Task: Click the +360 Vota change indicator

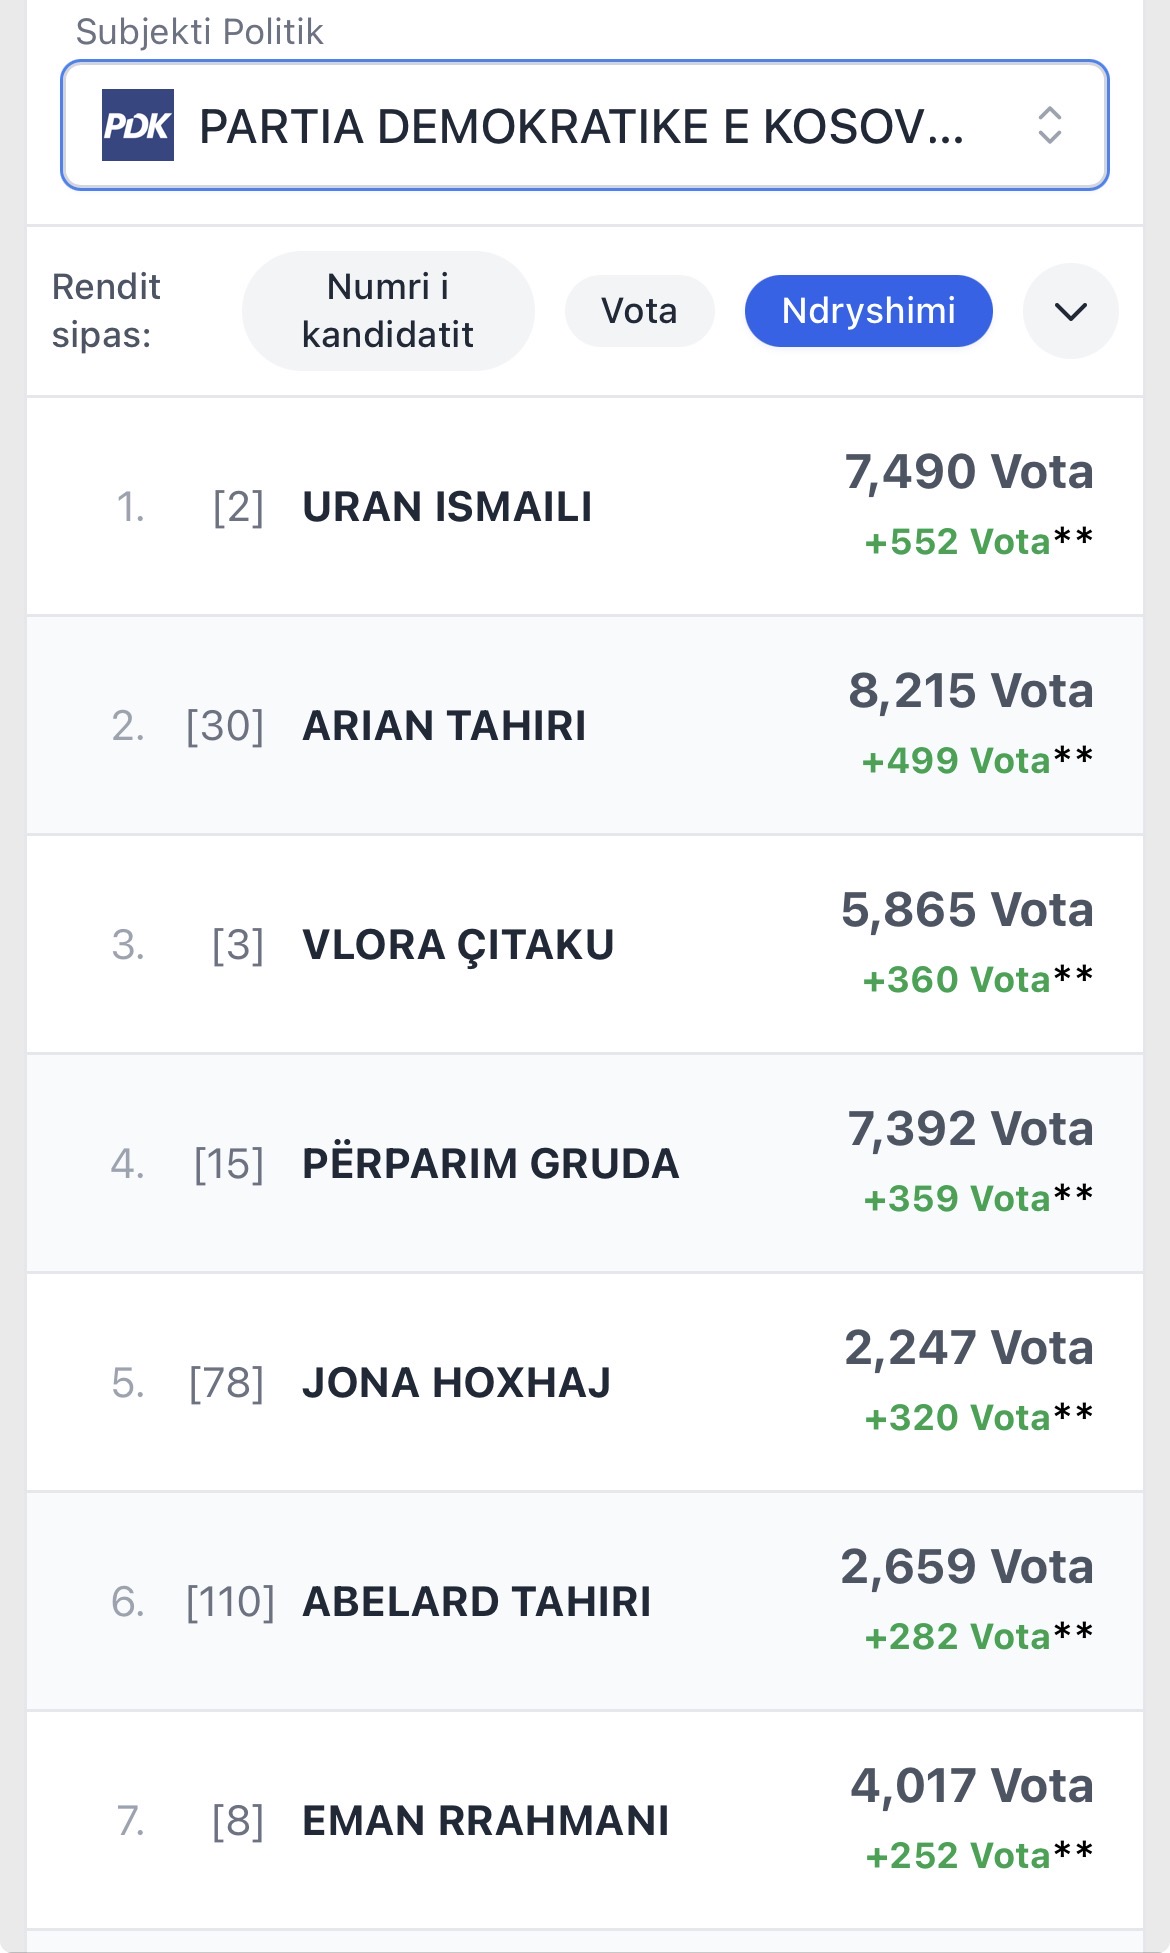Action: click(x=956, y=980)
